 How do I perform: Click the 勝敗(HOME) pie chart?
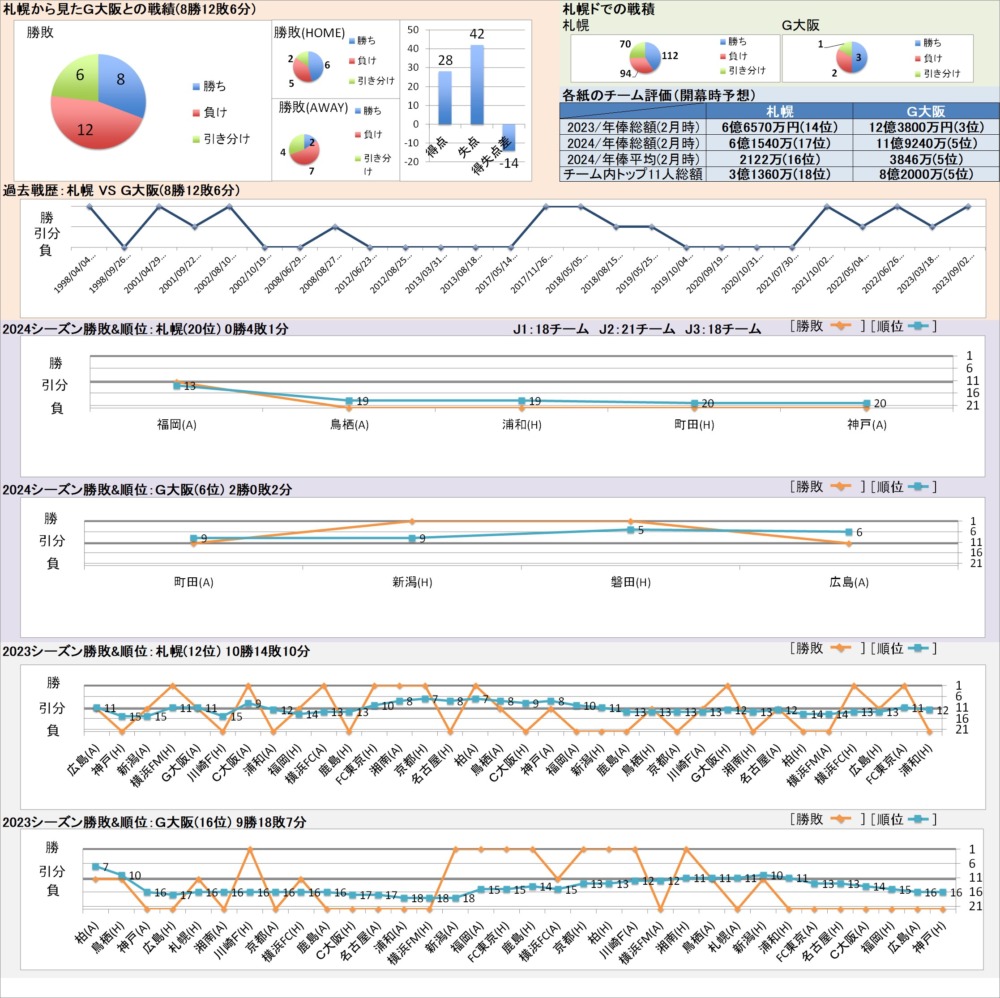tap(307, 67)
